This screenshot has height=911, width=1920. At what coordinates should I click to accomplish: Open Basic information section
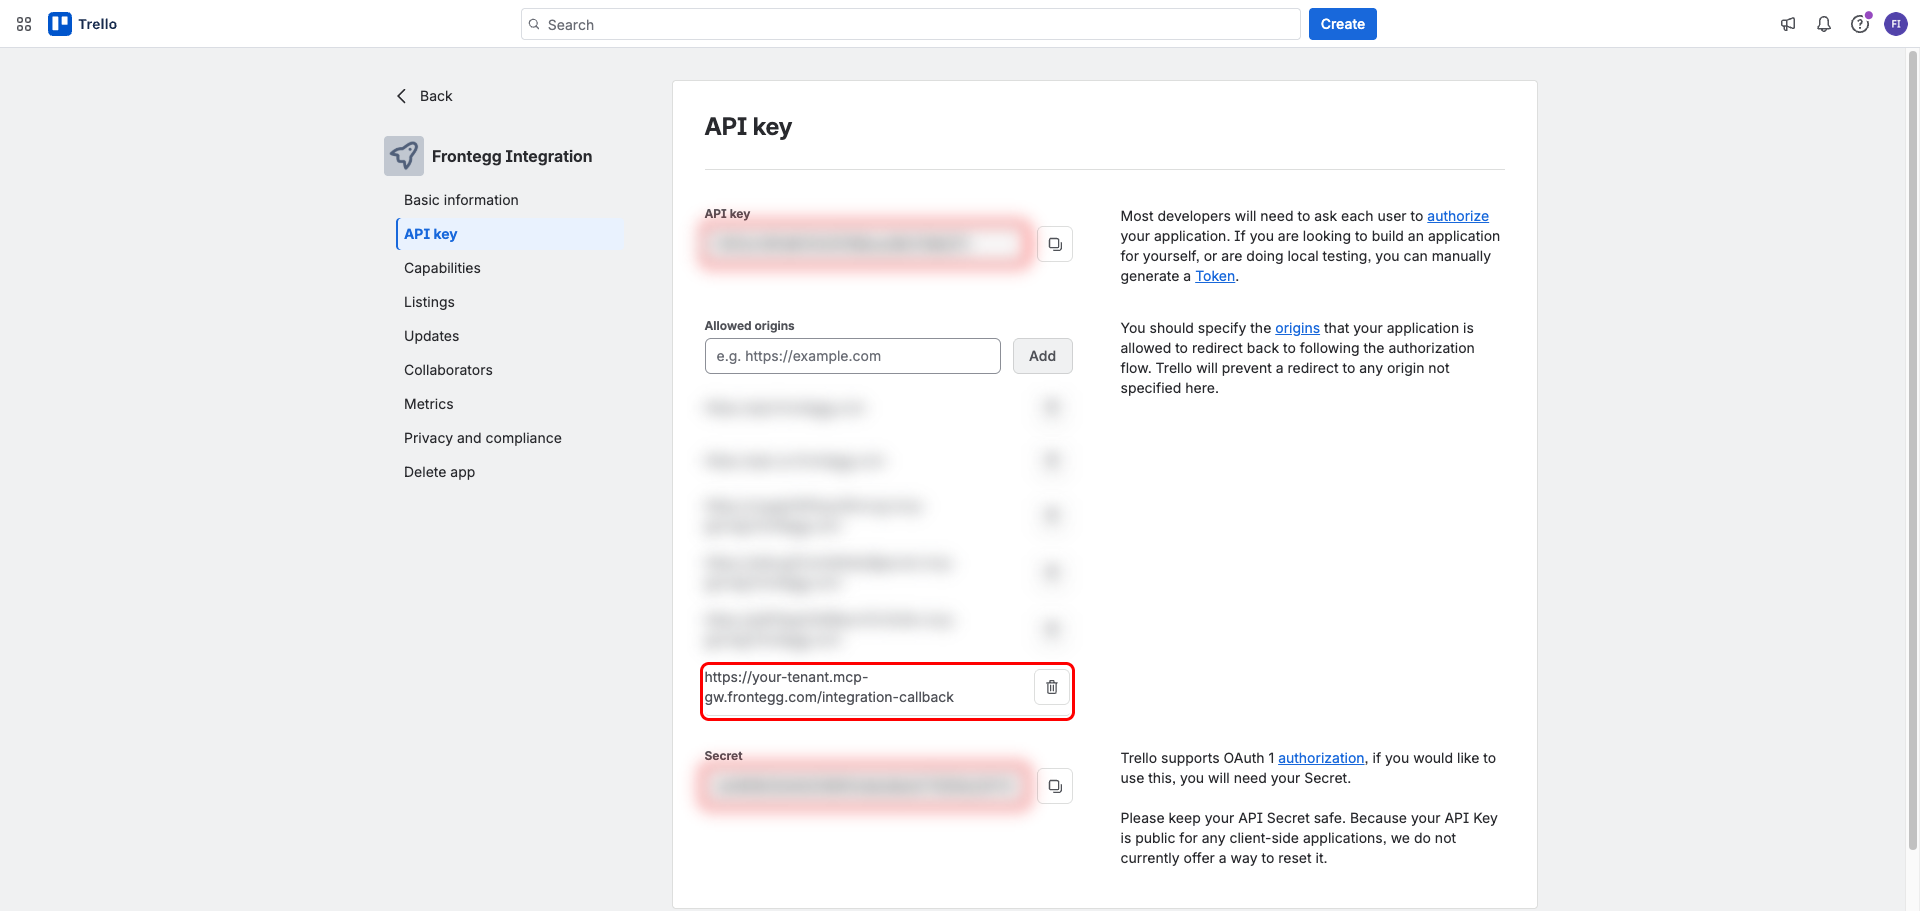[461, 200]
